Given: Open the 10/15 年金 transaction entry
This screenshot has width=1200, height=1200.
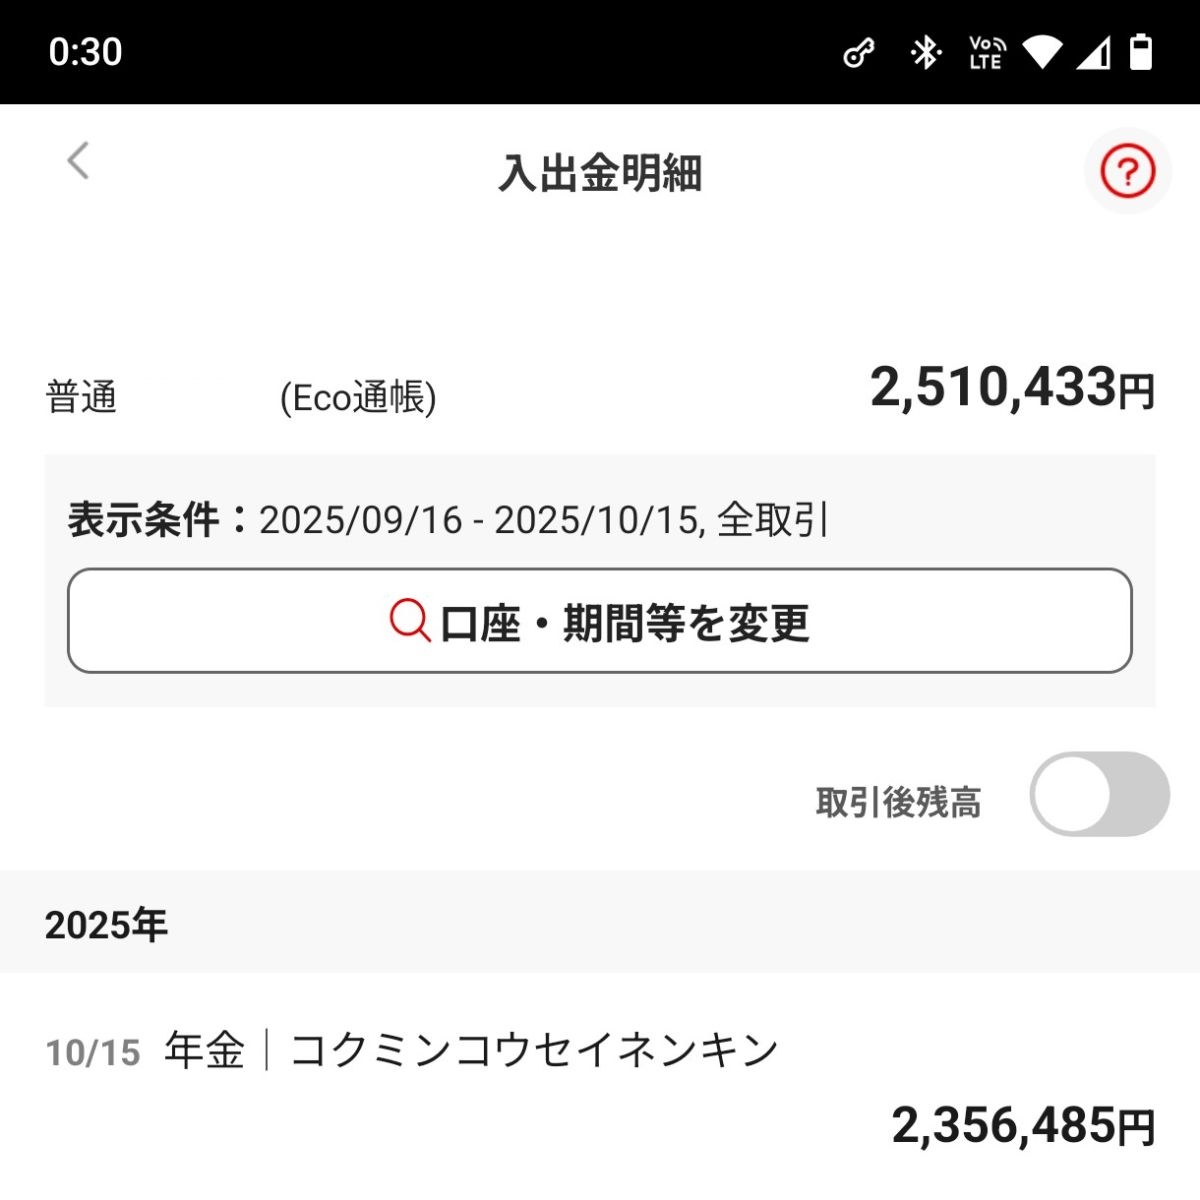Looking at the screenshot, I should pyautogui.click(x=470, y=1051).
